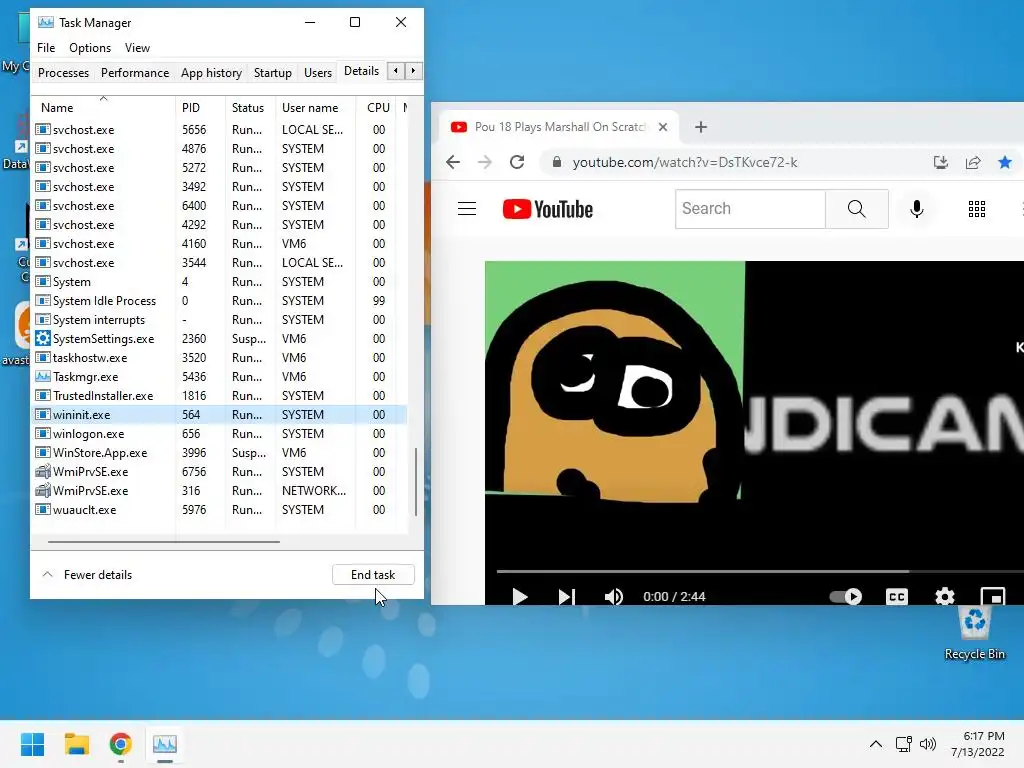Open the video player settings gear

point(944,596)
